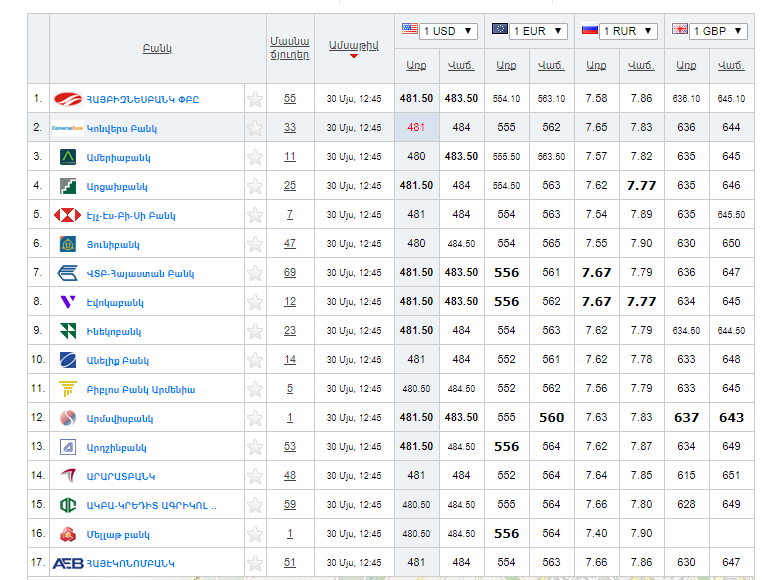Click the USA flag icon by USD
The width and height of the screenshot is (762, 580).
410,29
